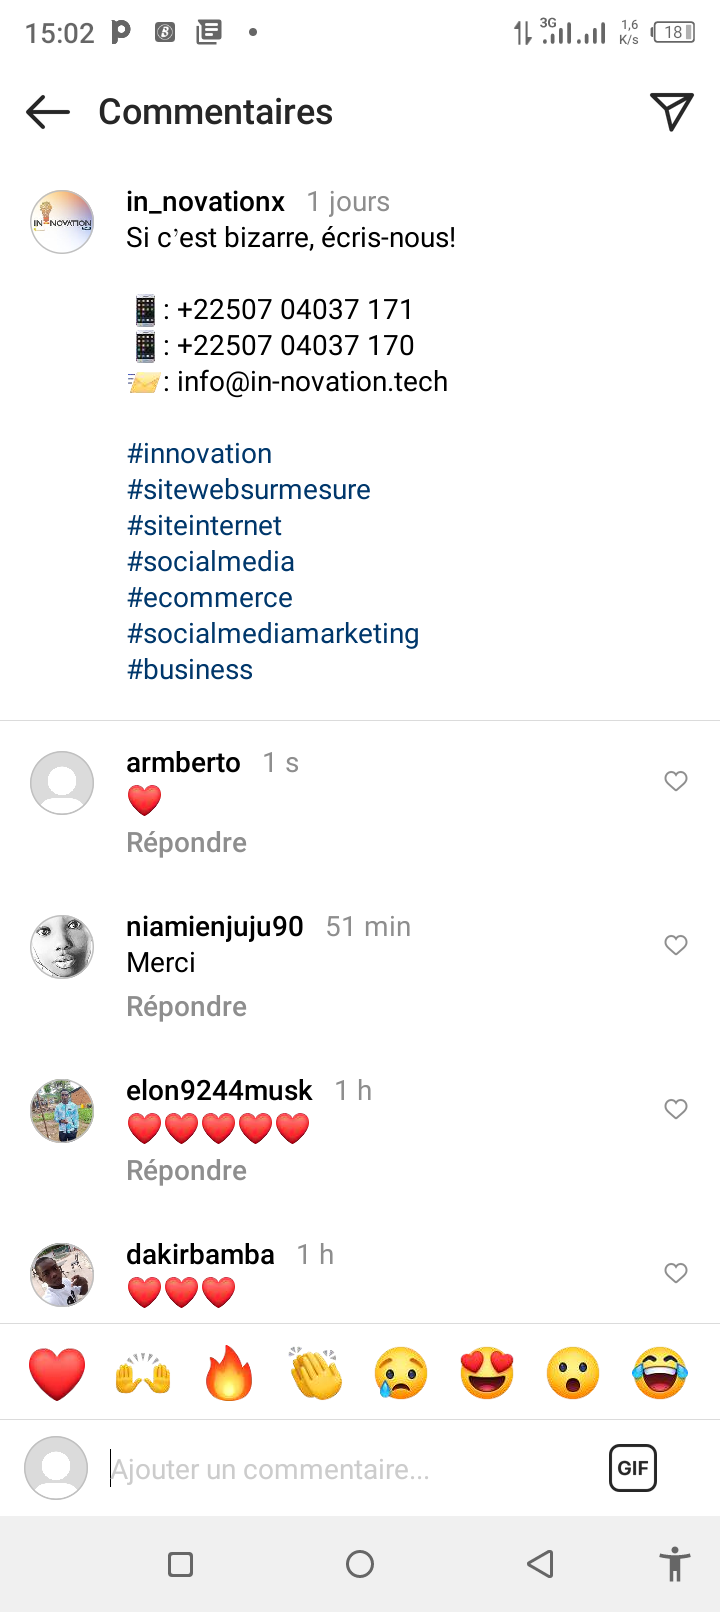Like niamienjuju90's "Merci" comment
The width and height of the screenshot is (720, 1612).
tap(676, 945)
